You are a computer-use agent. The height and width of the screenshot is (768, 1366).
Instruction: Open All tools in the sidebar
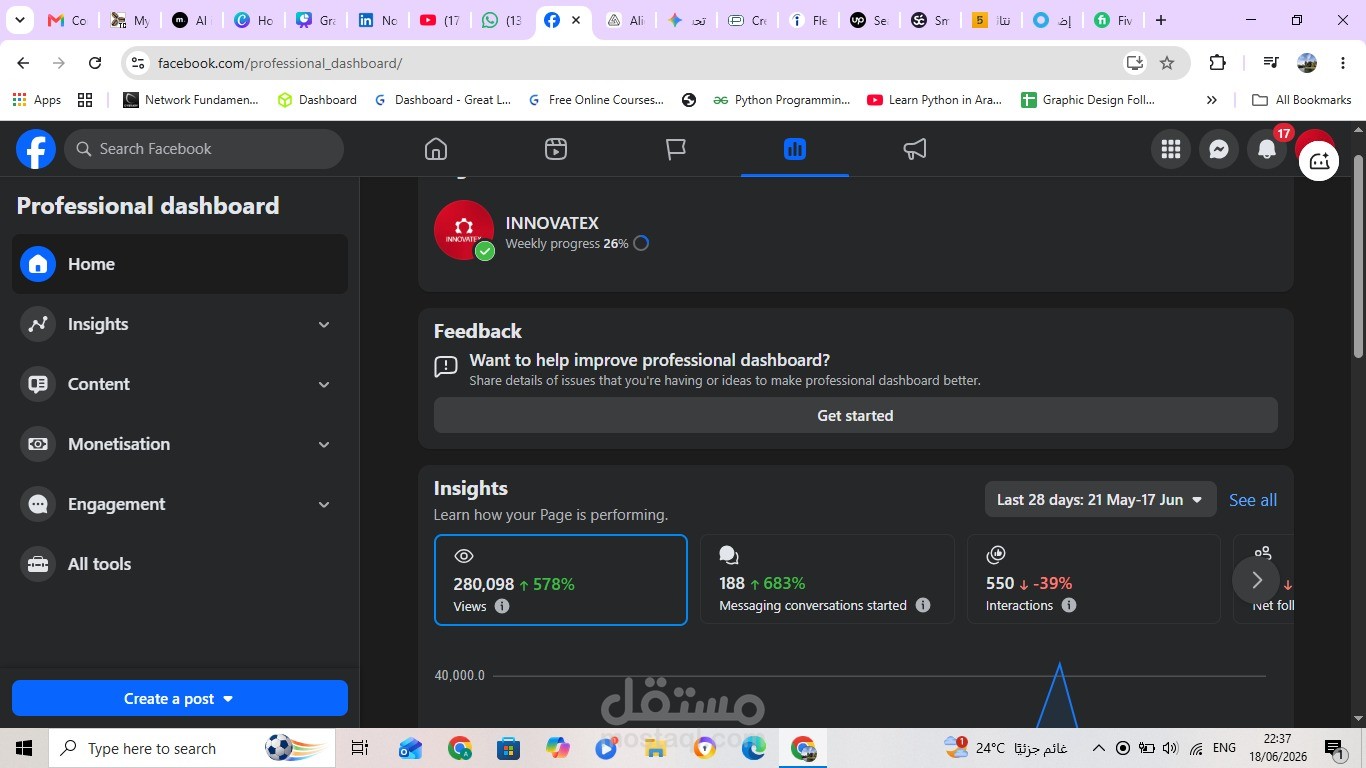point(180,564)
